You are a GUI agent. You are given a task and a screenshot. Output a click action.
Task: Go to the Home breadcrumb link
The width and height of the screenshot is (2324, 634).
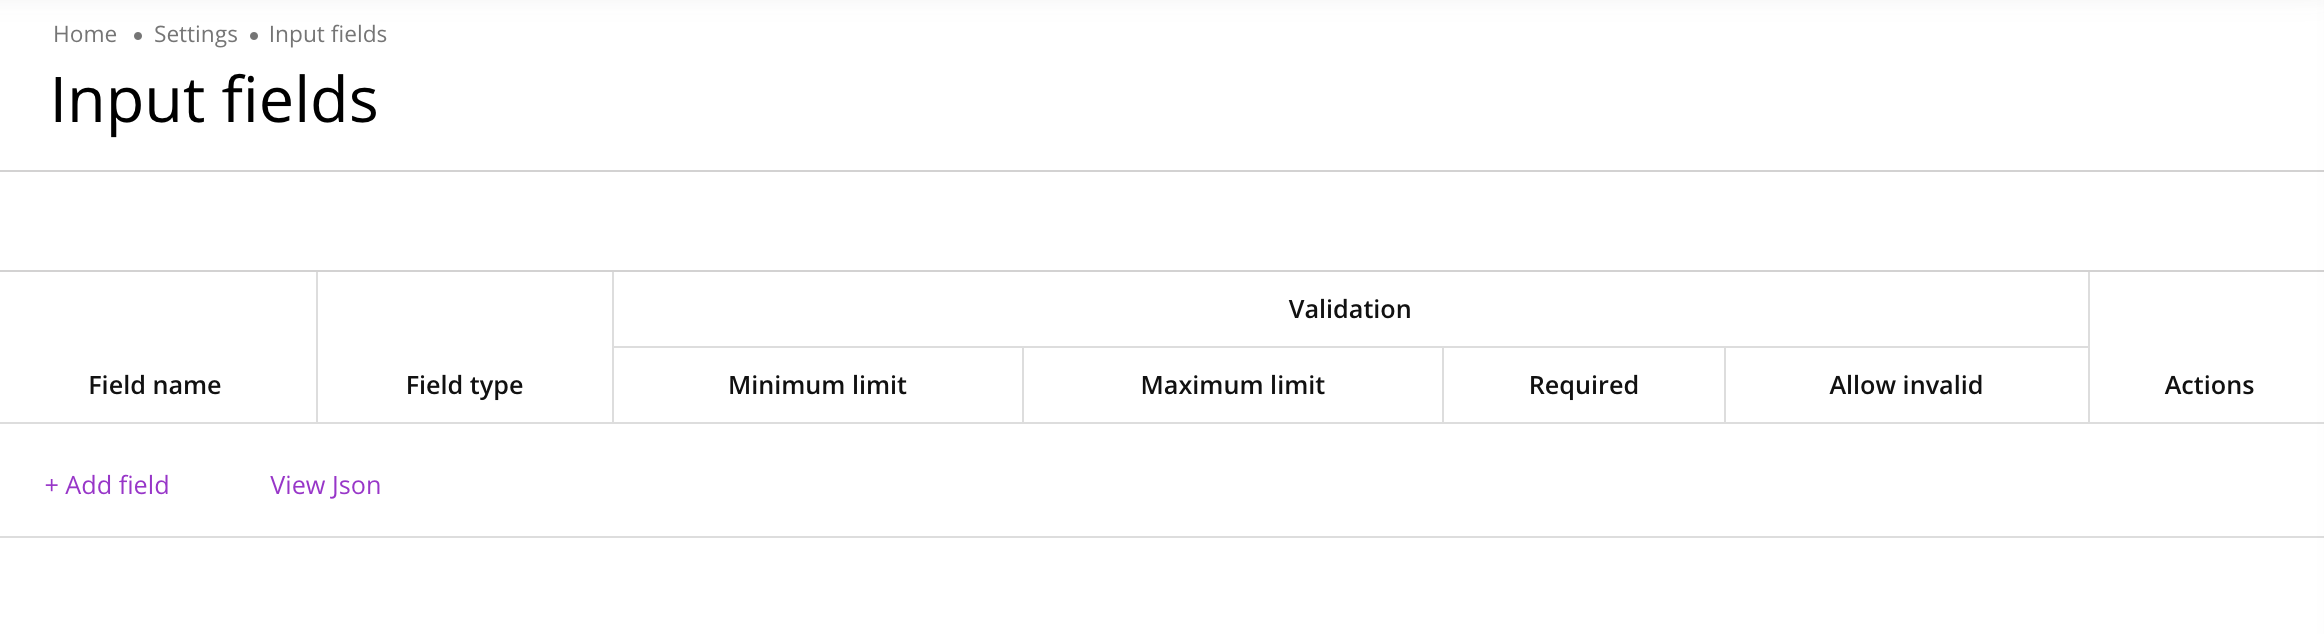click(85, 35)
